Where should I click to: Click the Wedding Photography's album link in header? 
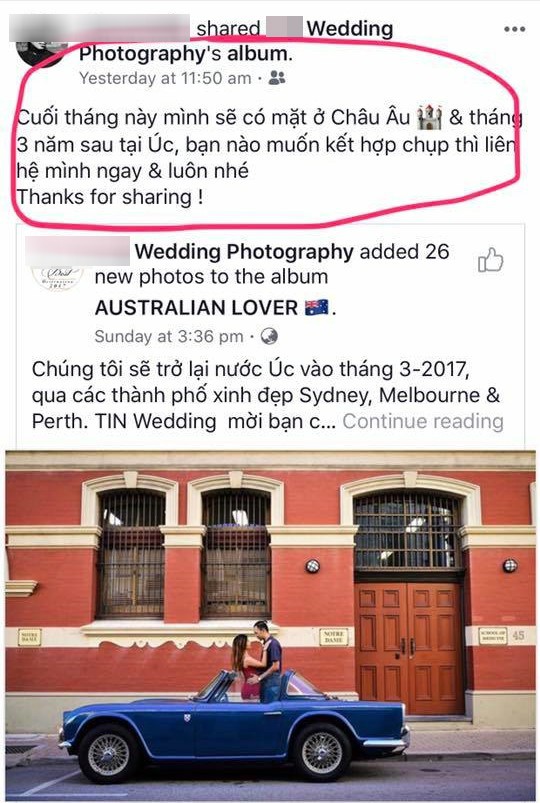[236, 41]
